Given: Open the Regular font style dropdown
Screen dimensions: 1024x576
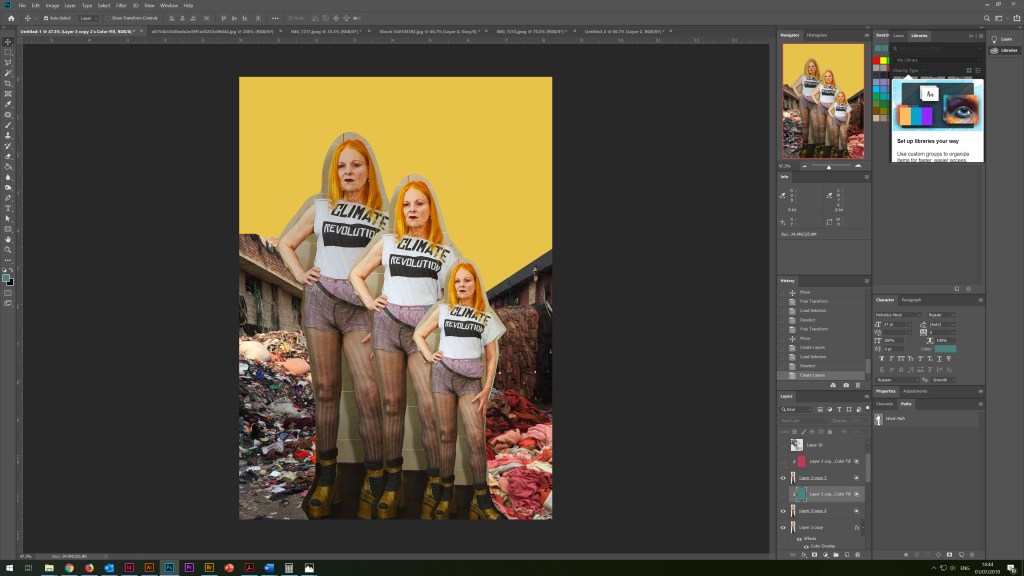Looking at the screenshot, I should click(942, 315).
